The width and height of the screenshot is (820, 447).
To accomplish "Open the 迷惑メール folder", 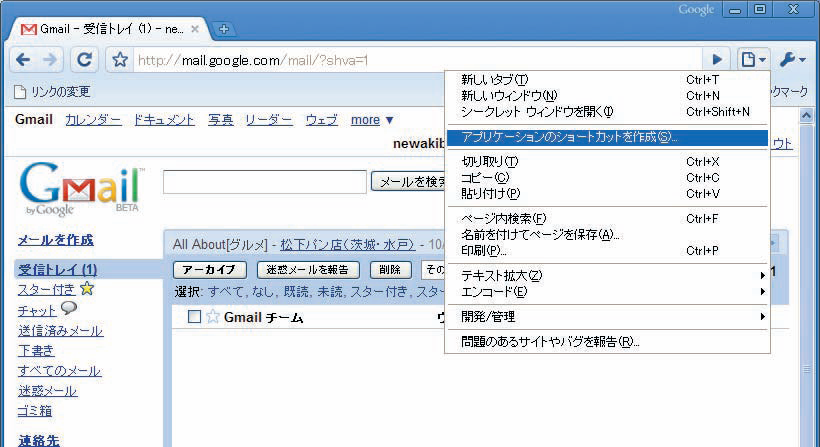I will pyautogui.click(x=48, y=391).
